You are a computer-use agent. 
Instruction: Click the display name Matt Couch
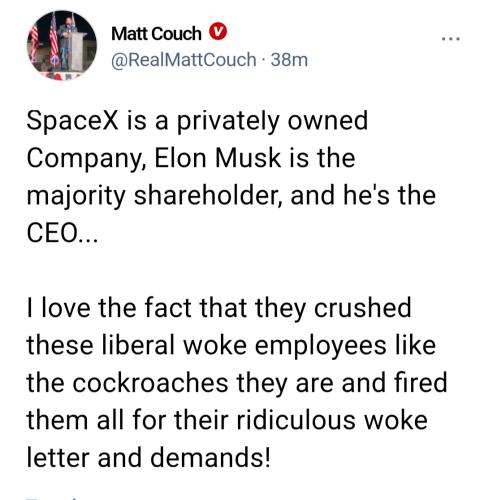coord(156,34)
